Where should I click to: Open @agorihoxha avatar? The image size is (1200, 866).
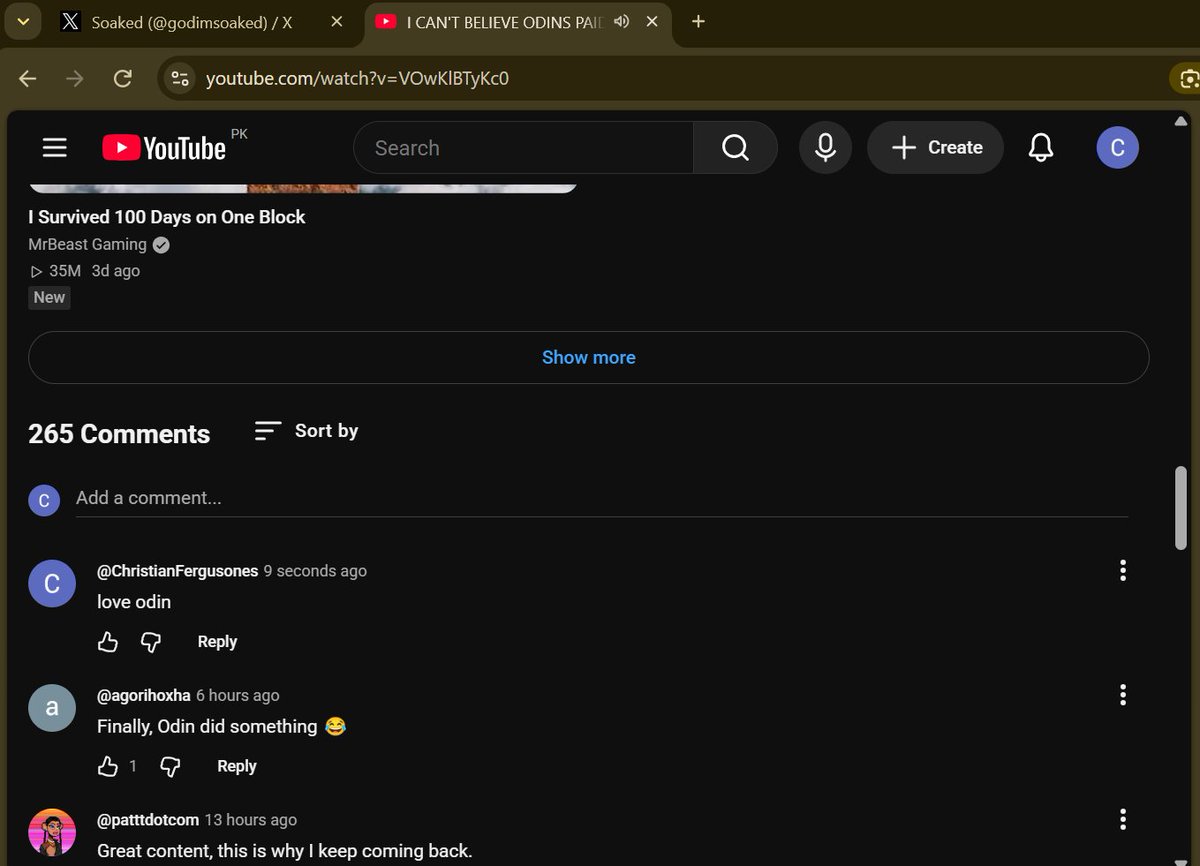(52, 710)
